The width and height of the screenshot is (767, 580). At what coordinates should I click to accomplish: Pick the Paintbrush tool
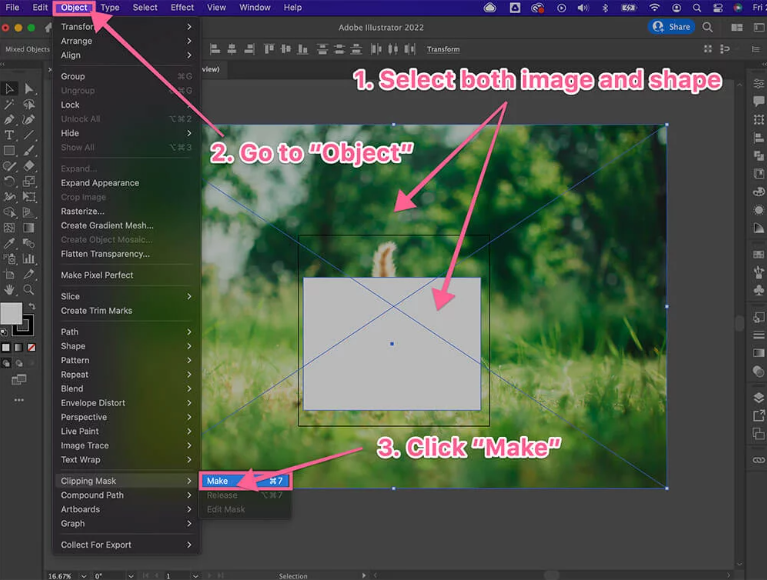tap(29, 151)
